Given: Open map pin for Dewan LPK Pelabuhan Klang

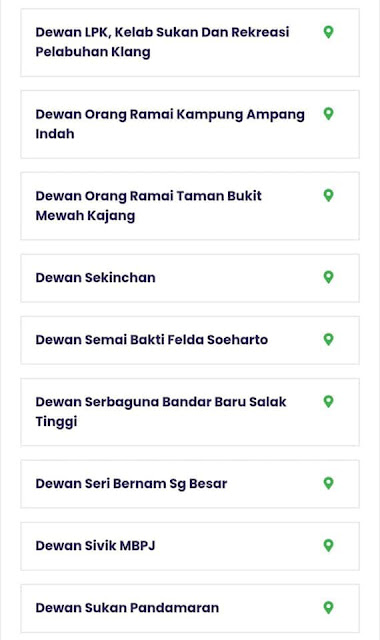Looking at the screenshot, I should (328, 32).
